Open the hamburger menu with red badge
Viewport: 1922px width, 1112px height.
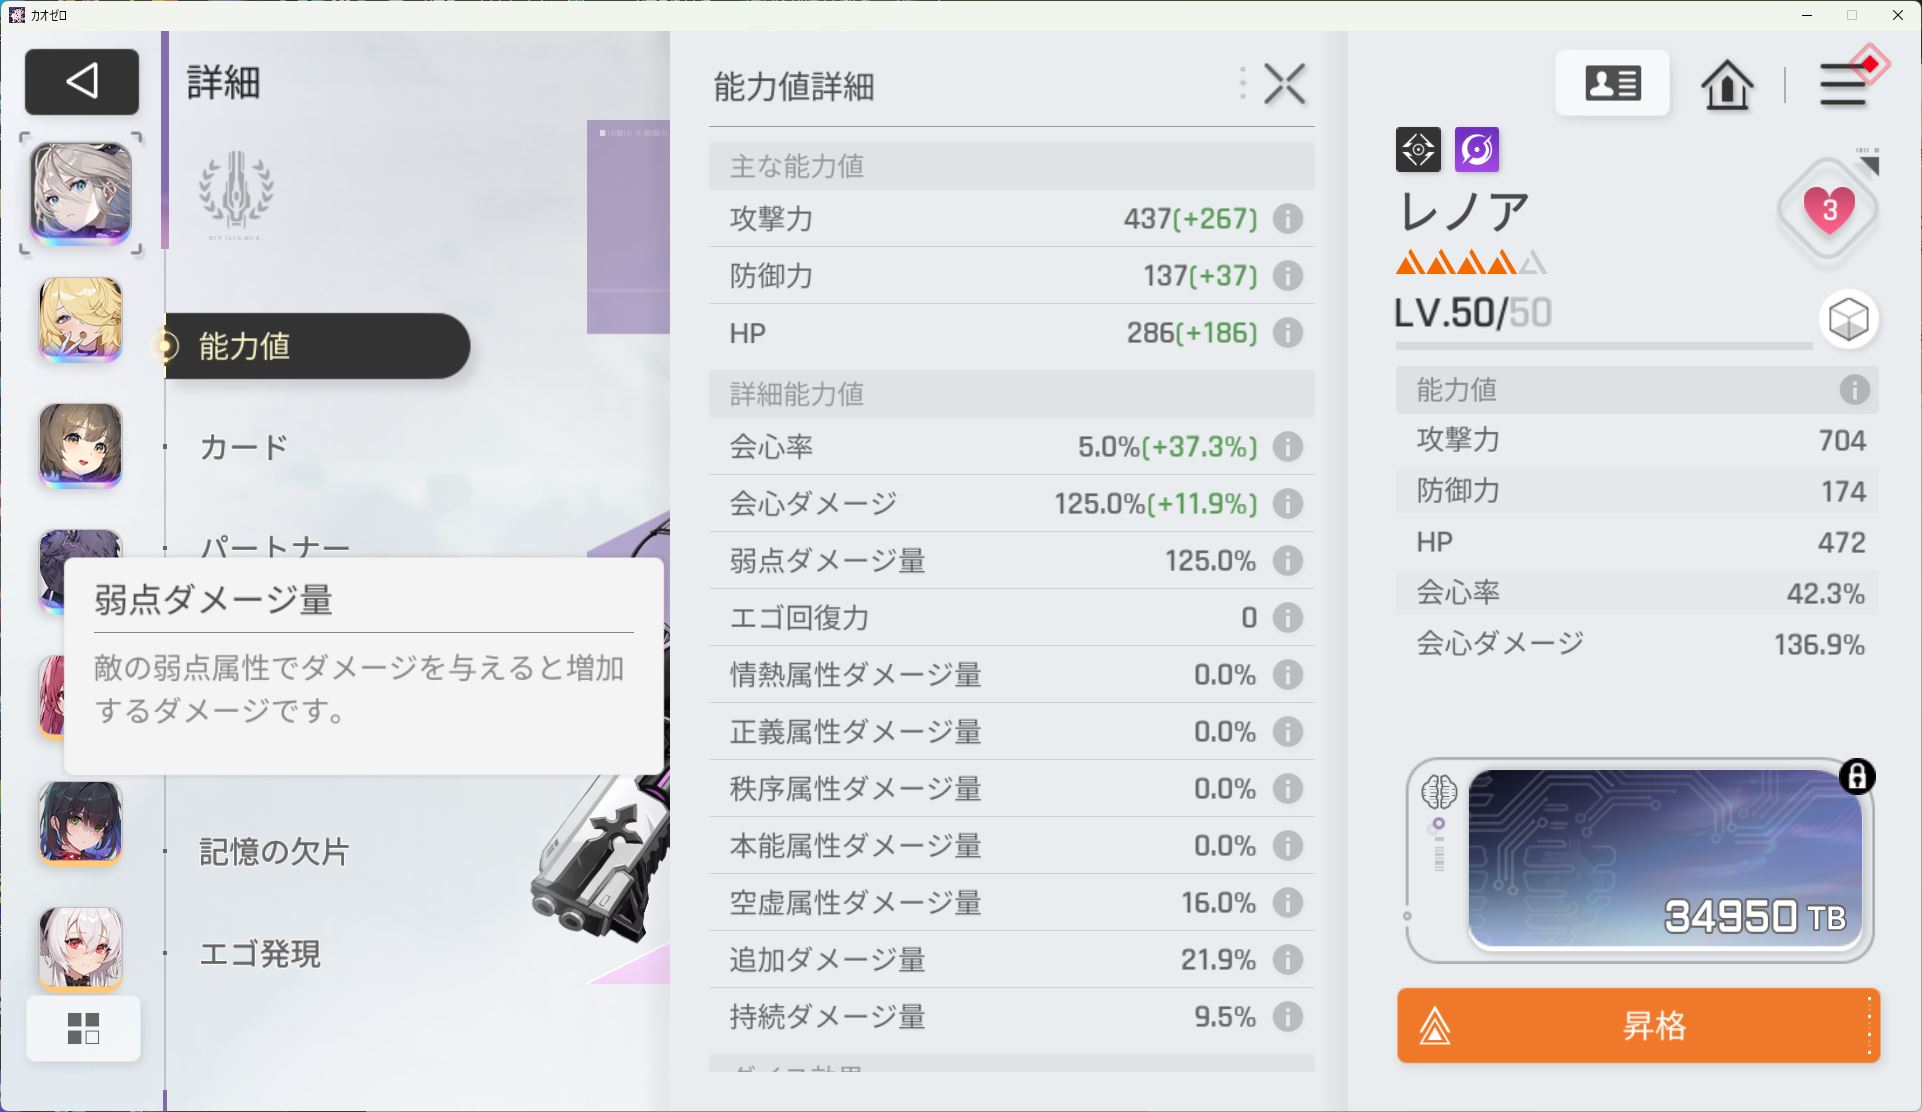click(x=1843, y=84)
